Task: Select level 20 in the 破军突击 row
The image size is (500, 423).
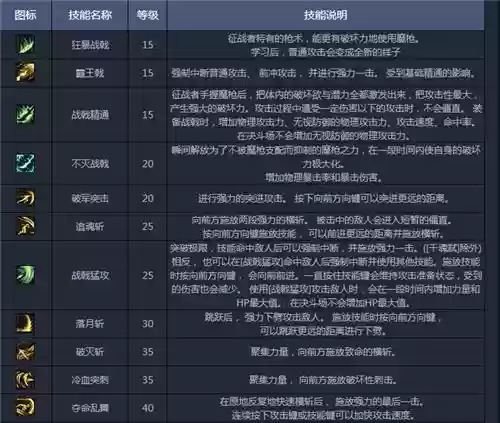Action: 148,198
